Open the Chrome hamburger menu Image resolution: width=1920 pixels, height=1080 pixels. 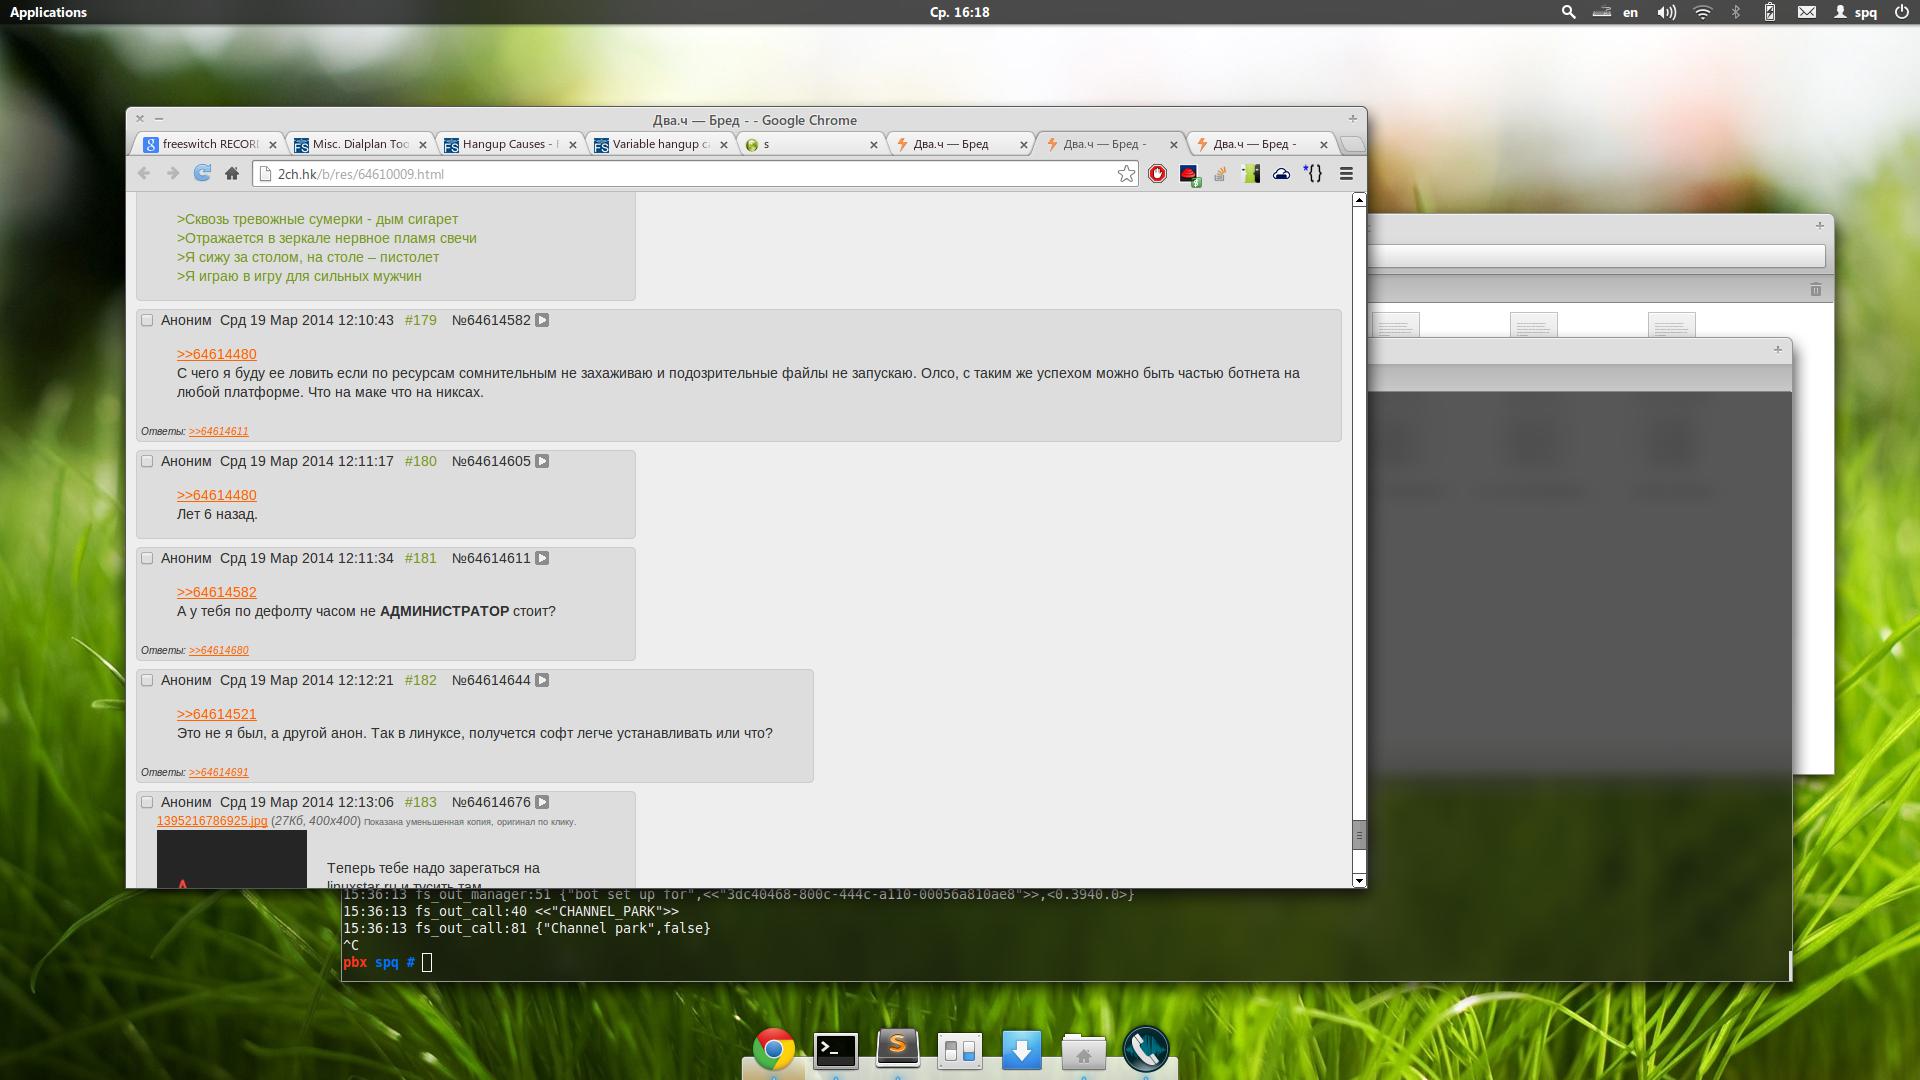(1346, 174)
